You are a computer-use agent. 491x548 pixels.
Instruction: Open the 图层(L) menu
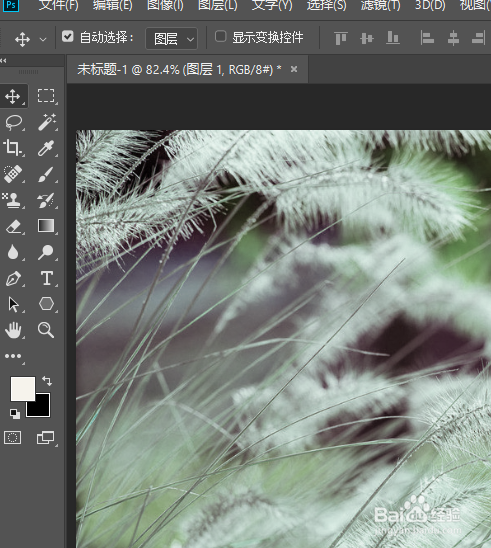coord(217,6)
